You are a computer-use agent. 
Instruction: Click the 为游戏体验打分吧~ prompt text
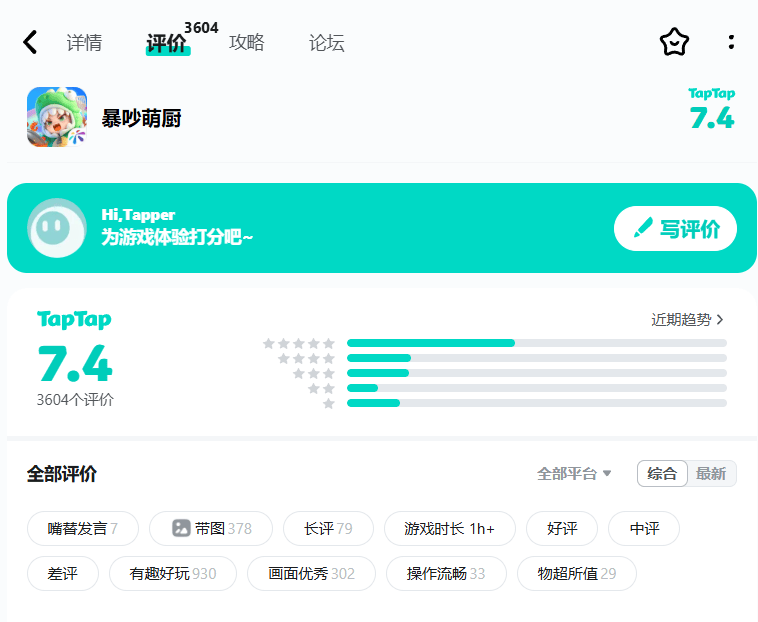tap(177, 237)
